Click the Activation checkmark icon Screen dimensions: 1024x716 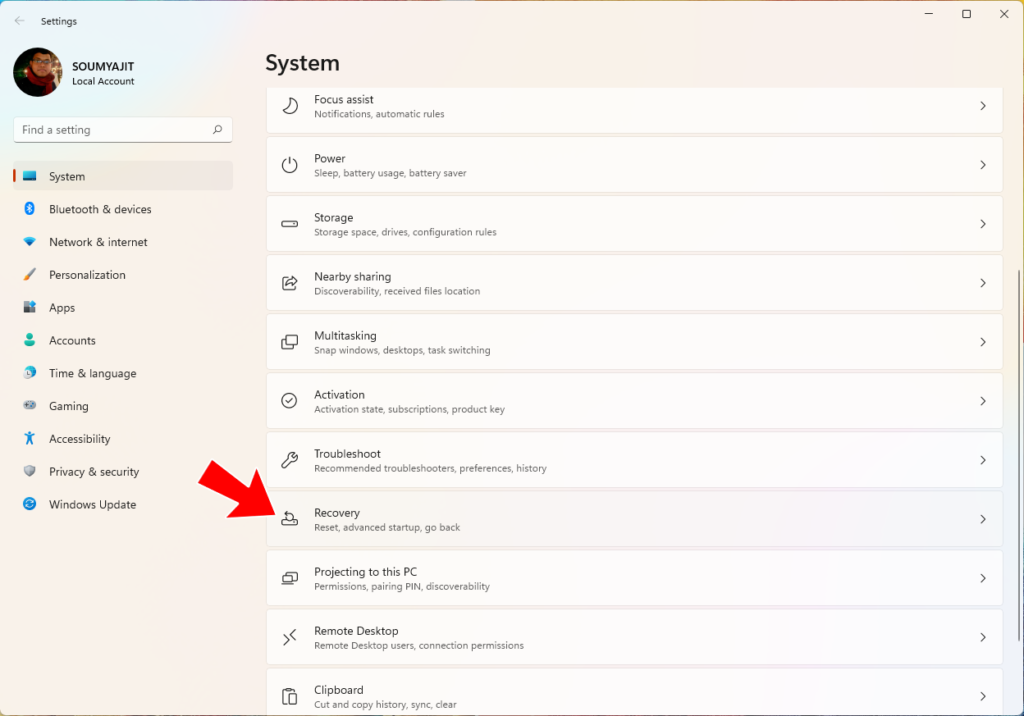289,400
